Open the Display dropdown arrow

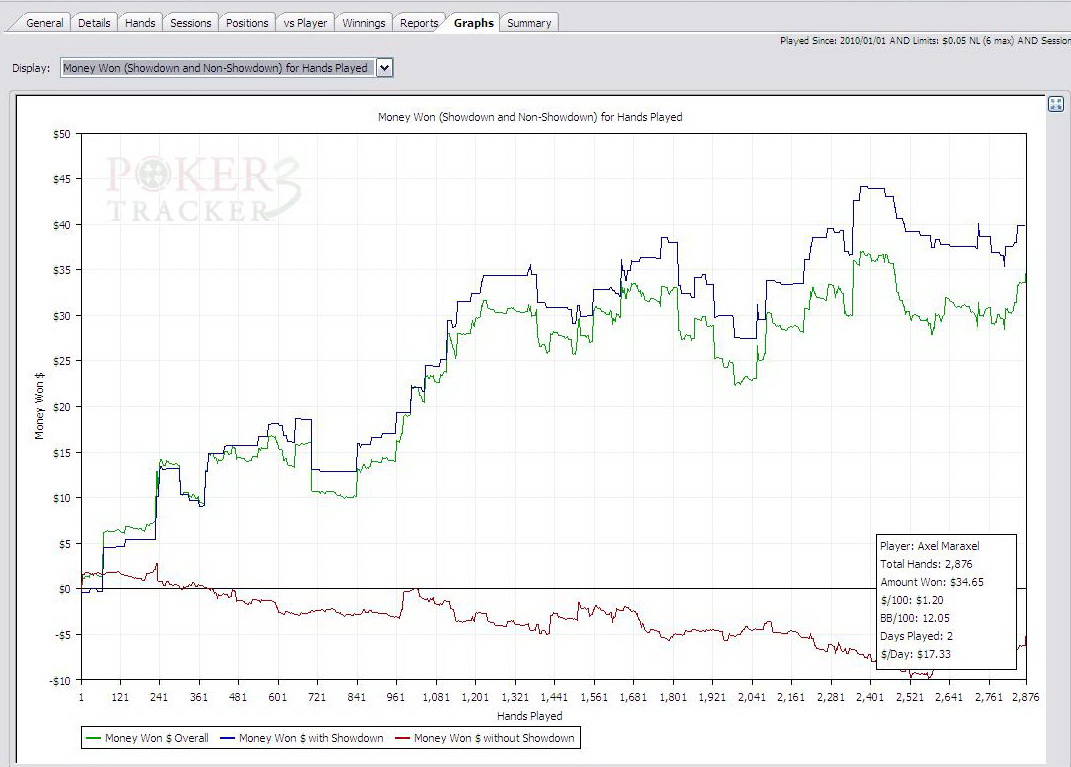click(x=385, y=68)
